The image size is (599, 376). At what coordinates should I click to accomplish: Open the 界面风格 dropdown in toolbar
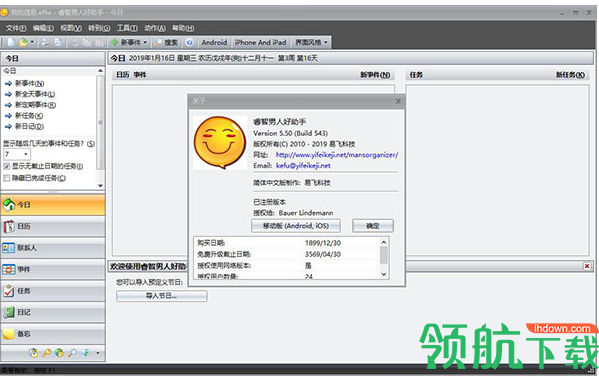click(x=311, y=42)
